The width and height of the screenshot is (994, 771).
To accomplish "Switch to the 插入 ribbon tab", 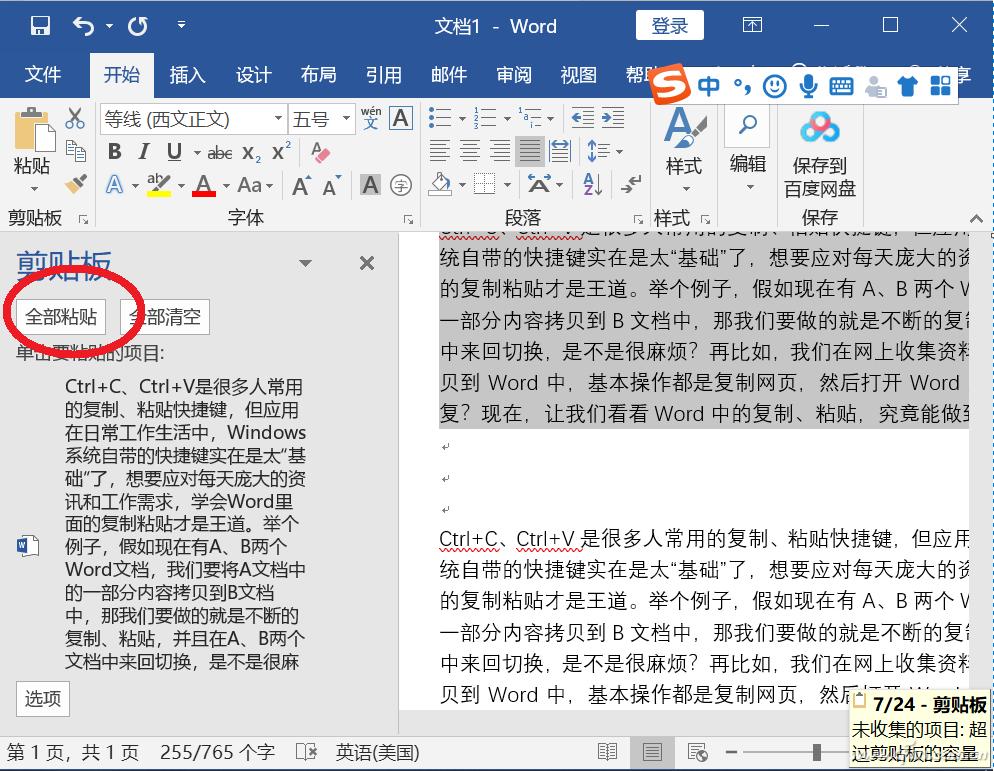I will point(187,74).
